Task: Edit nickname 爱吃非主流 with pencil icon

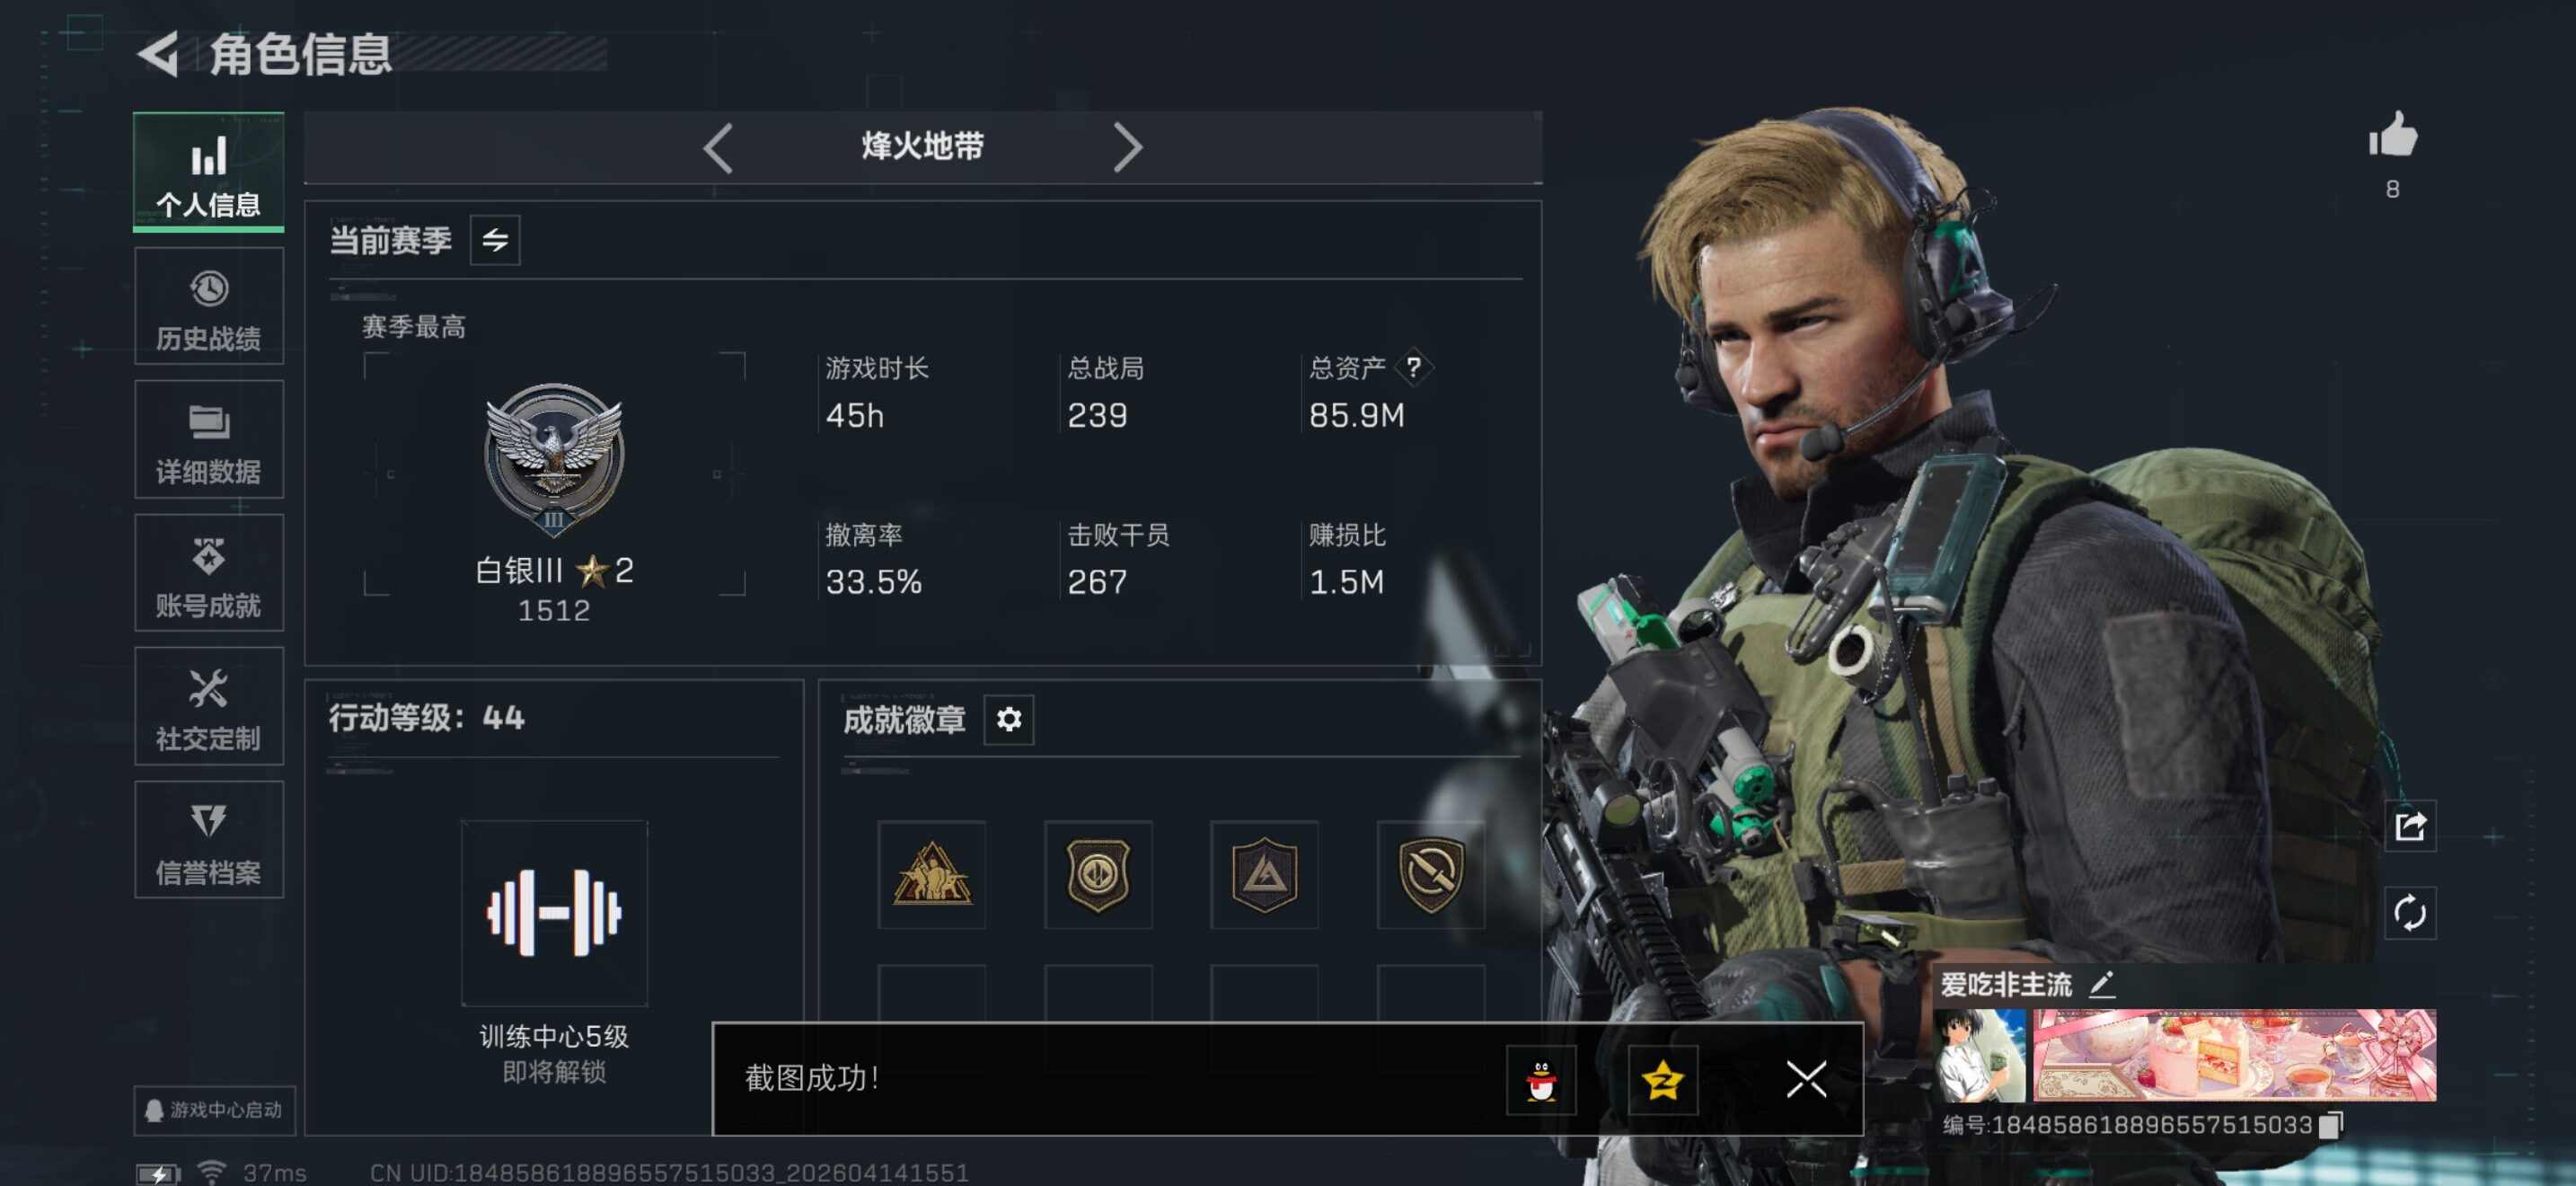Action: tap(2101, 984)
